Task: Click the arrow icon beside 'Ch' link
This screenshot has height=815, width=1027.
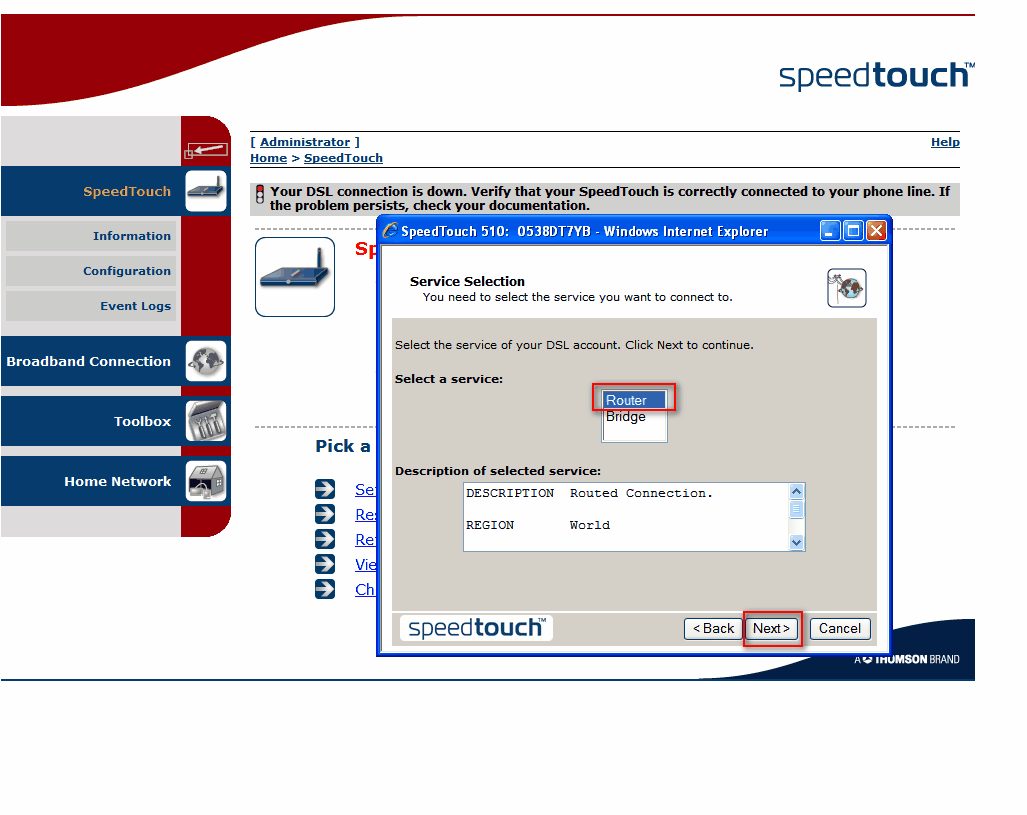Action: (325, 589)
